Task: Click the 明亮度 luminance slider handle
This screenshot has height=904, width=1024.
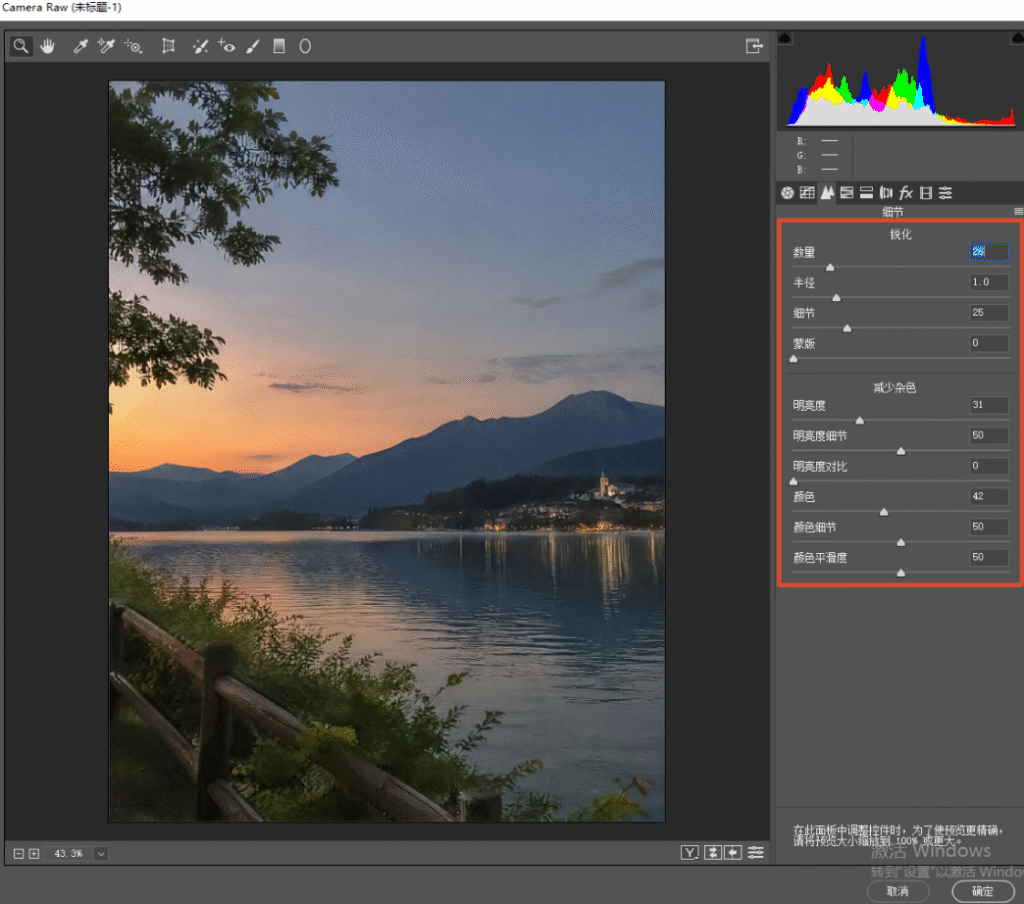Action: coord(860,421)
